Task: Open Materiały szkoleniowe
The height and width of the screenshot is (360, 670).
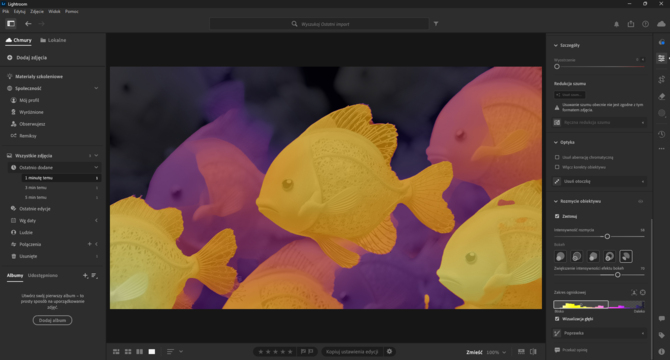Action: coord(39,76)
